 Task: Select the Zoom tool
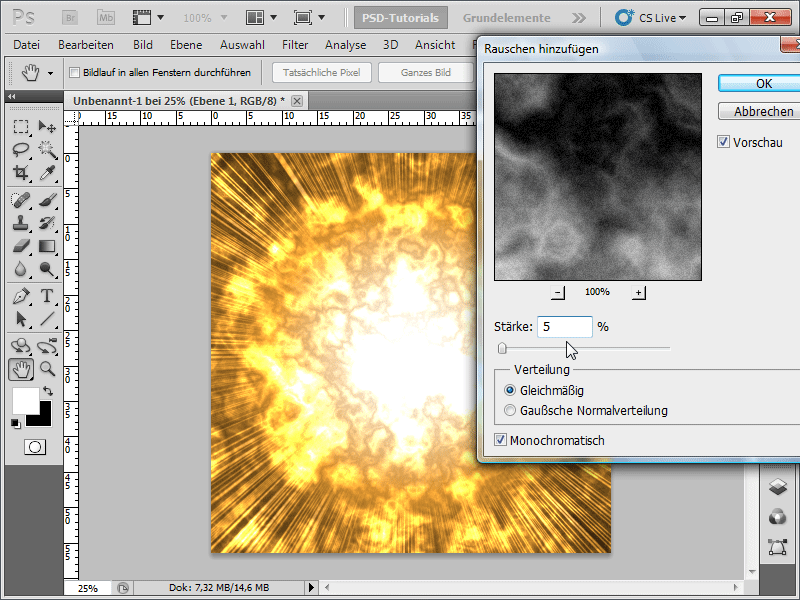click(47, 369)
